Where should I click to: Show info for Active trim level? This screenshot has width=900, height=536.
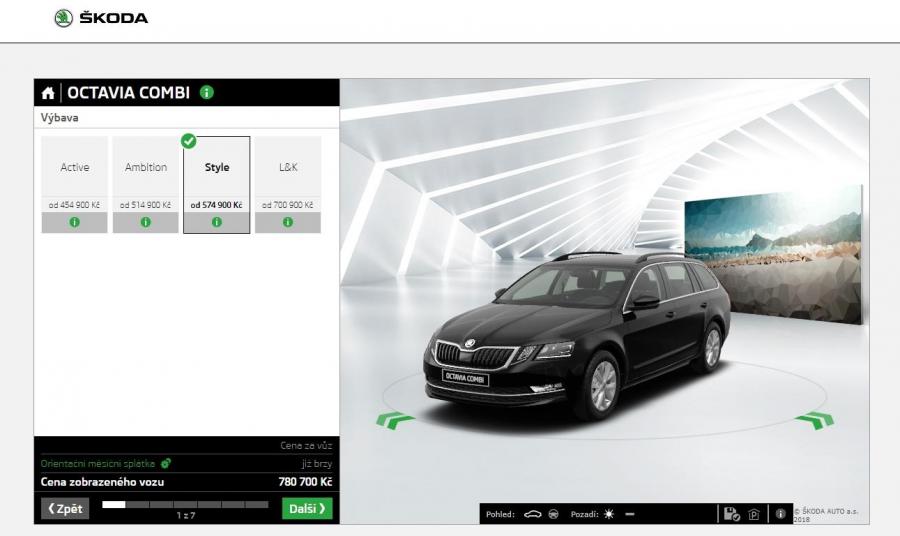point(75,222)
